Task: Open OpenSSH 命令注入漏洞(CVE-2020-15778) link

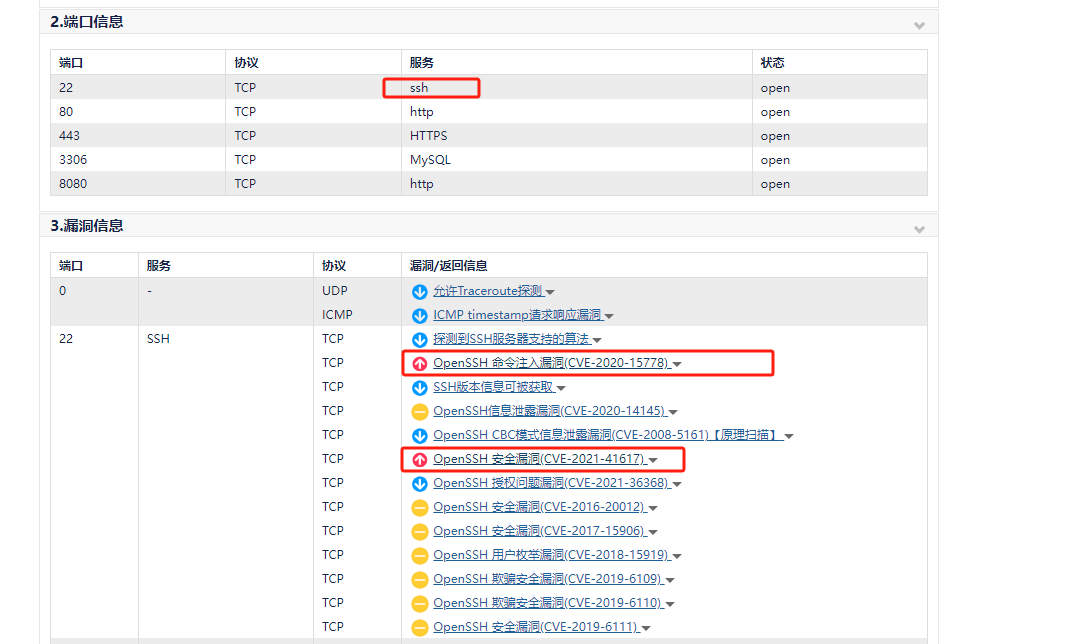Action: point(551,363)
